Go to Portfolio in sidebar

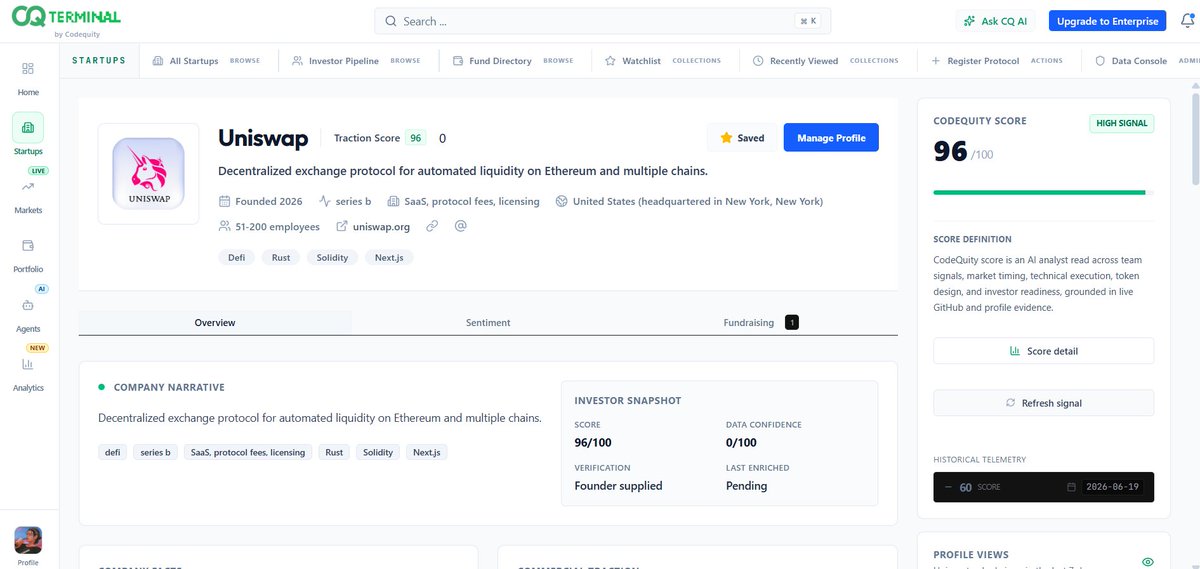pos(28,254)
